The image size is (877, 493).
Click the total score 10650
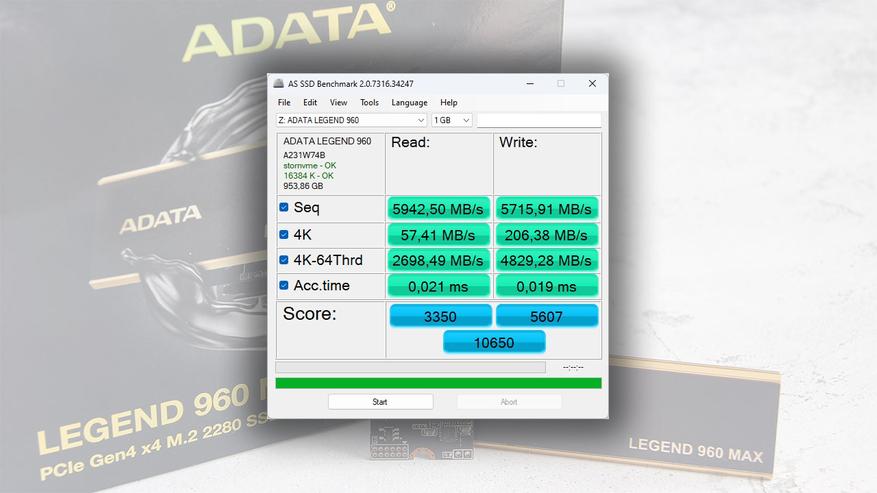pos(494,342)
